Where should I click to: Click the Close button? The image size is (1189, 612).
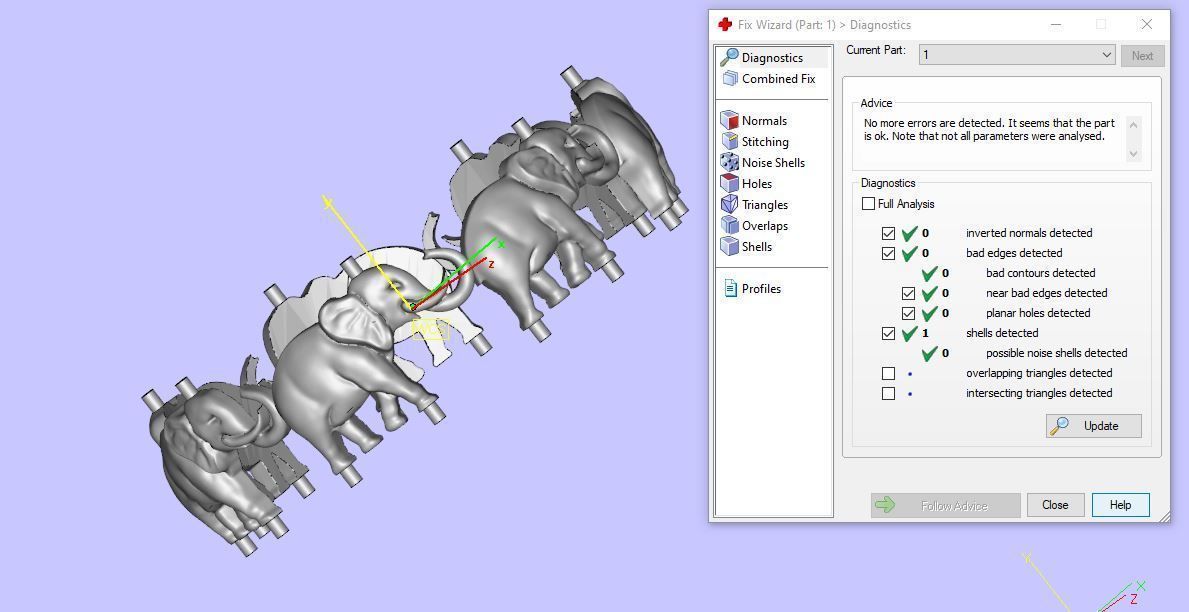pos(1055,505)
